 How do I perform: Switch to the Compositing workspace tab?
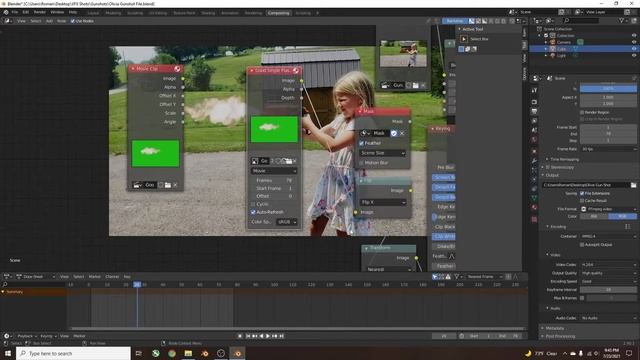(278, 13)
